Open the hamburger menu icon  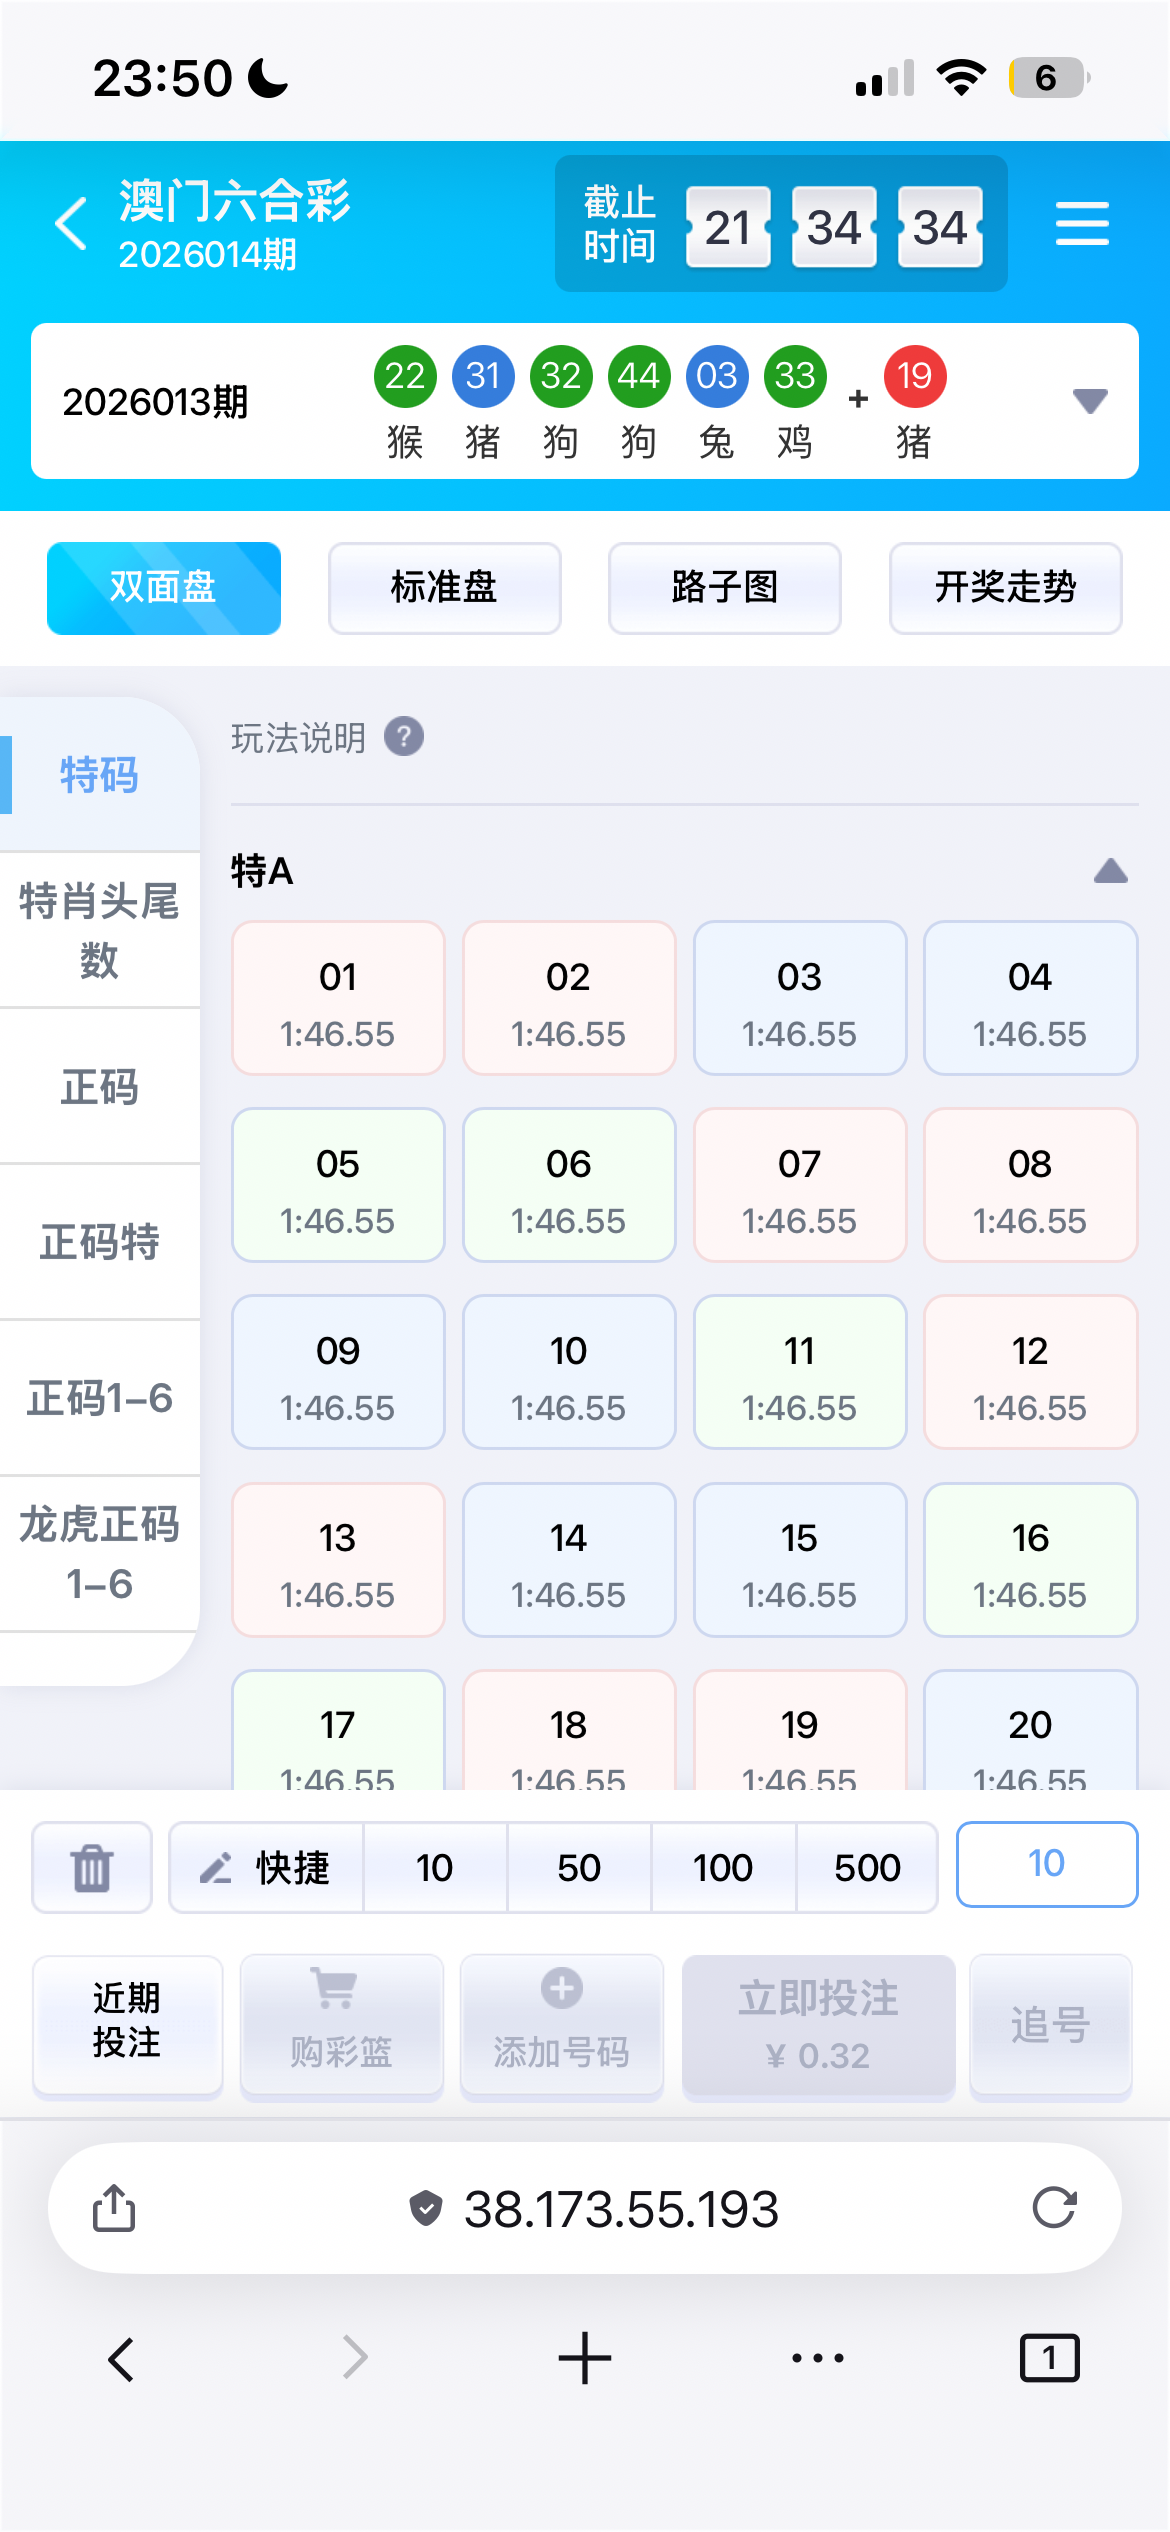pyautogui.click(x=1082, y=223)
